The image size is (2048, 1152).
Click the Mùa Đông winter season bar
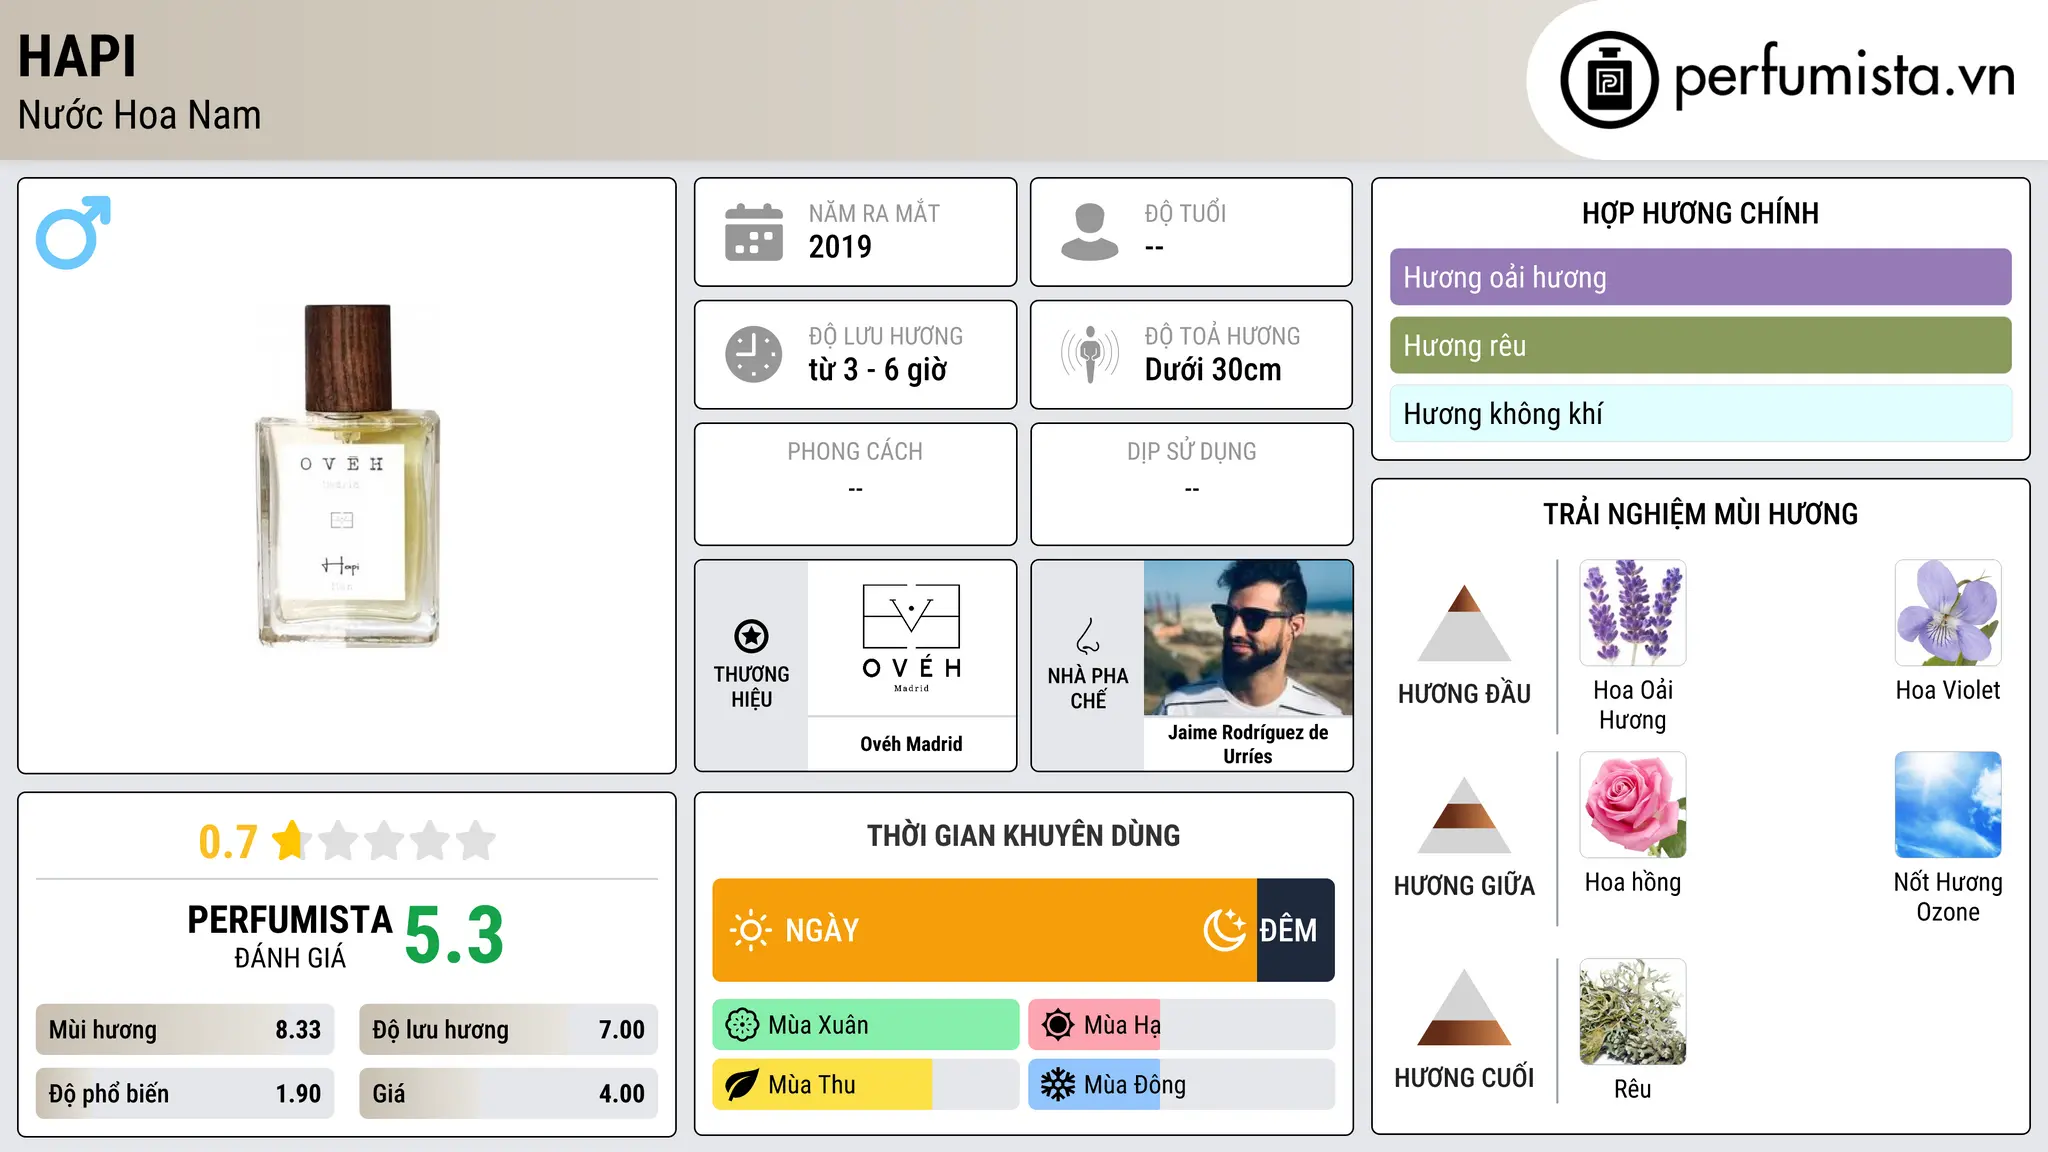tap(1182, 1085)
